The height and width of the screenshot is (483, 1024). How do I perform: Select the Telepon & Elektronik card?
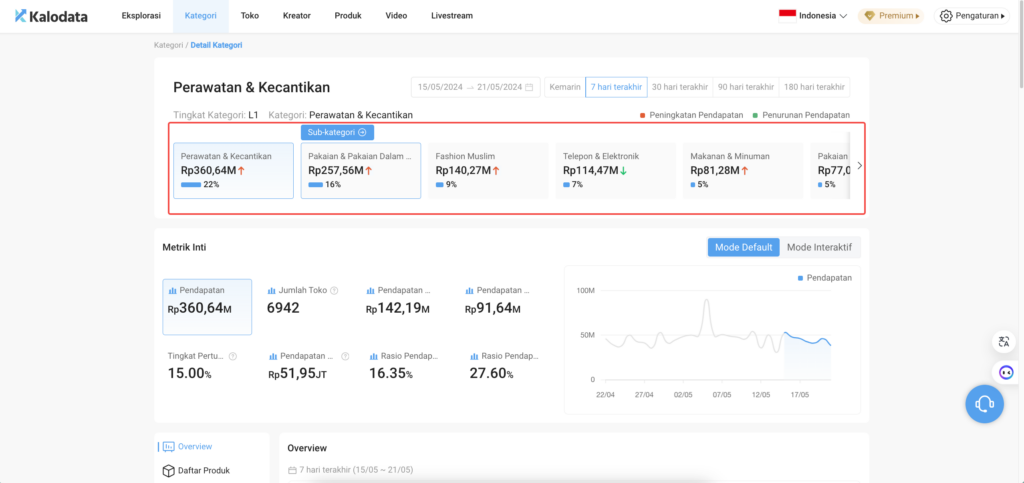[616, 170]
